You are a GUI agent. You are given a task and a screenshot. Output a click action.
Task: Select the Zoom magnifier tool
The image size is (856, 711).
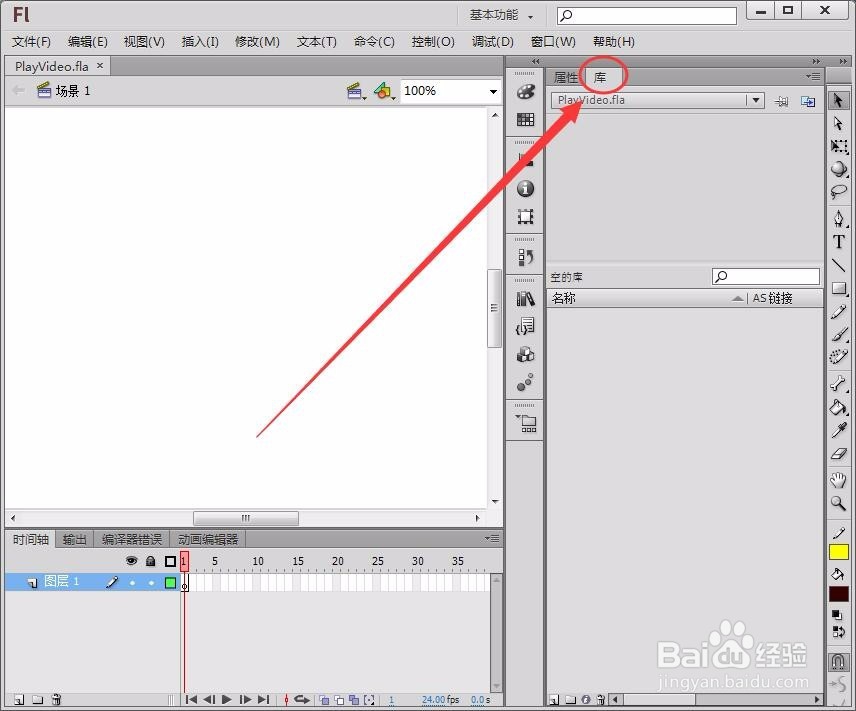pos(839,503)
